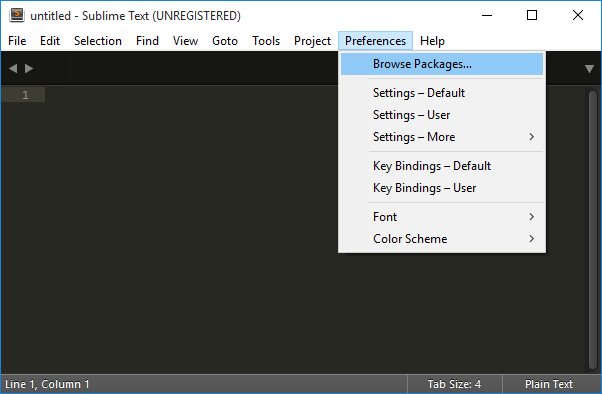
Task: Change indentation via Tab Size: 4
Action: click(454, 384)
